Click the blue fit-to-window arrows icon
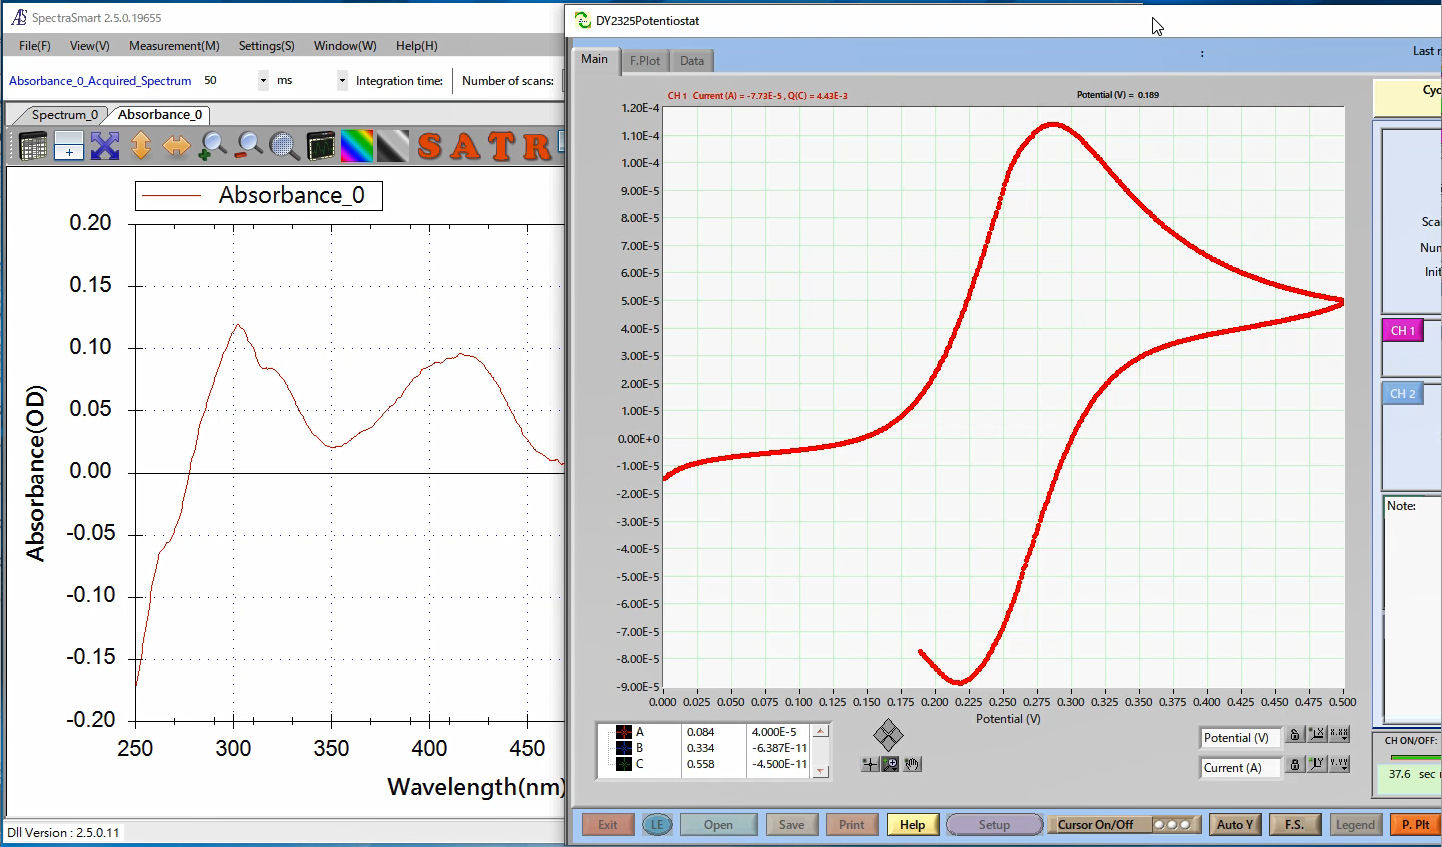 [105, 146]
